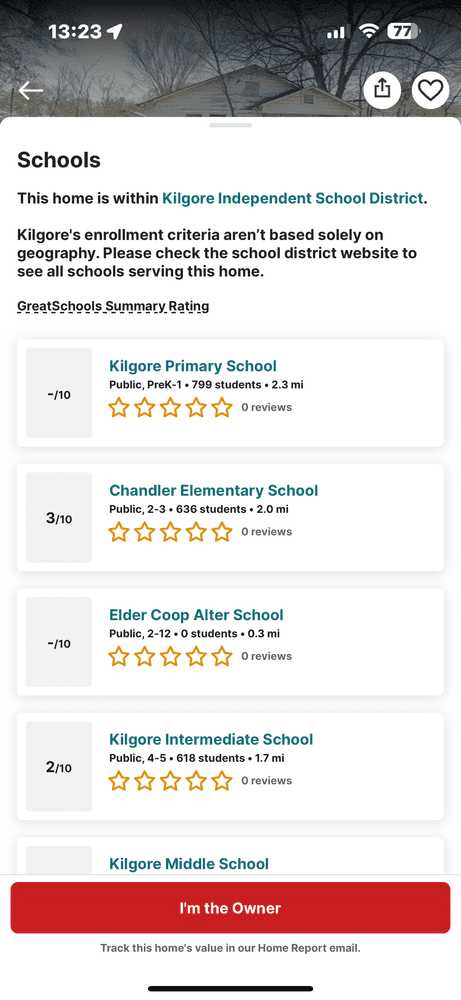Select the 2/10 rating badge
Screen dimensions: 461x1000
pos(59,767)
